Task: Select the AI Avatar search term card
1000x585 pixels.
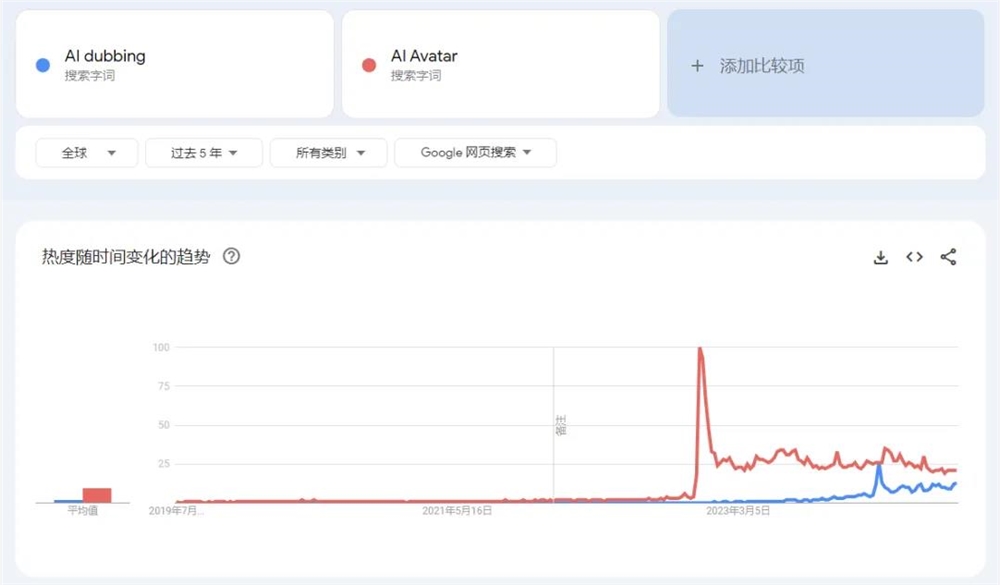Action: point(500,63)
